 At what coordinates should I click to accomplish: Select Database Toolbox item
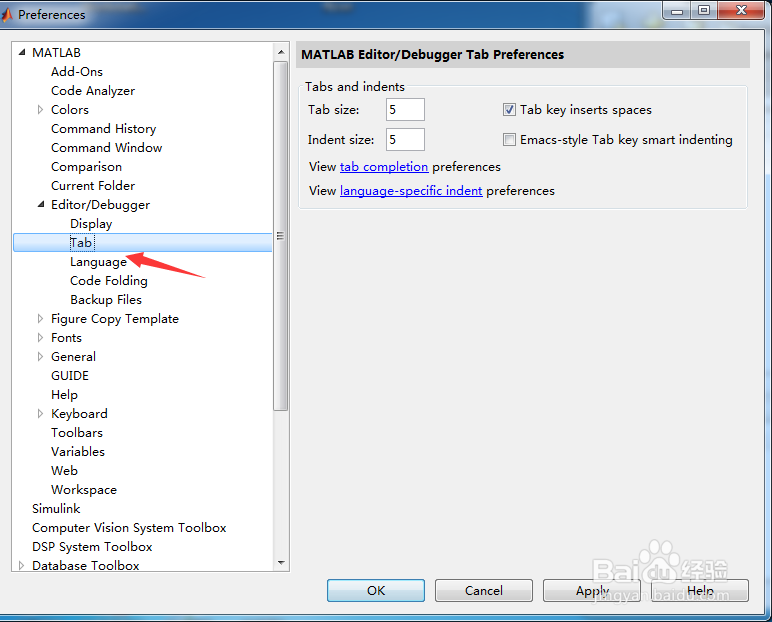point(86,565)
